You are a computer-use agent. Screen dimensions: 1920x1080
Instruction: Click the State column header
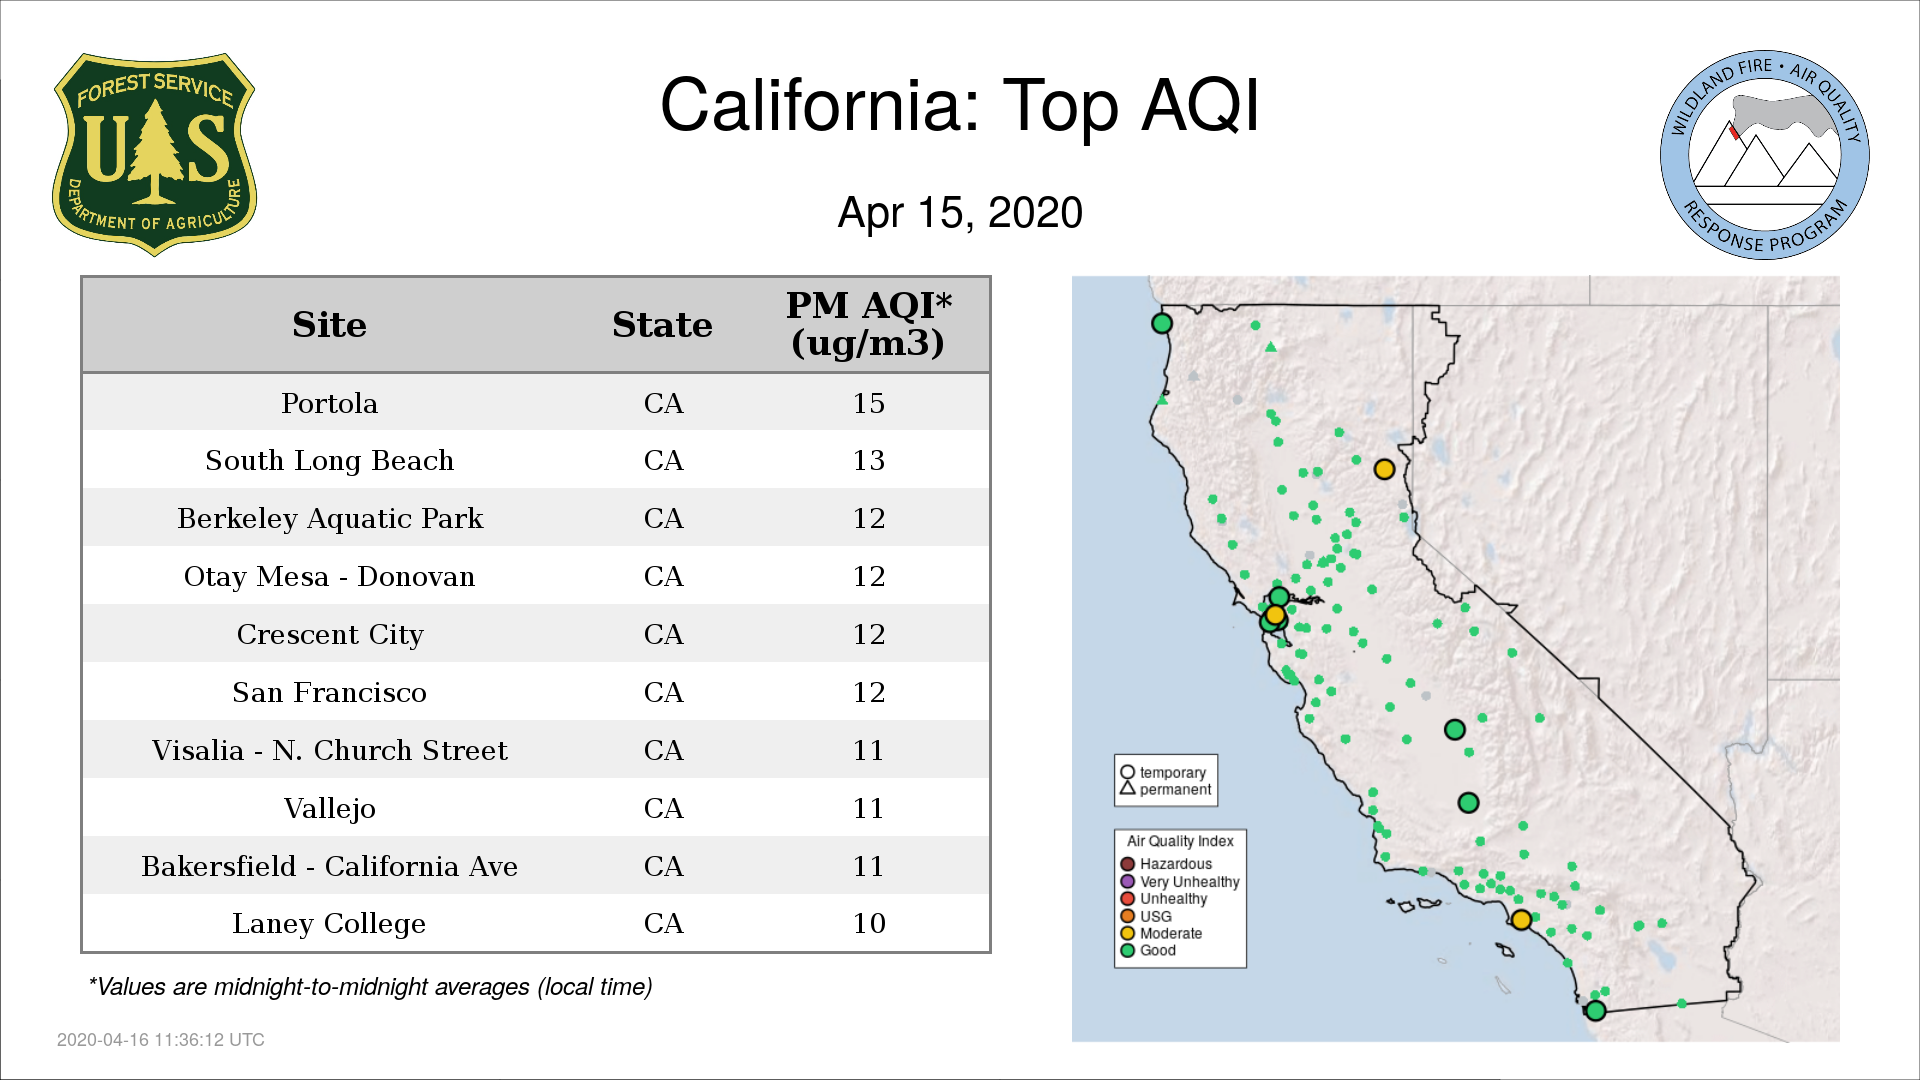click(662, 325)
